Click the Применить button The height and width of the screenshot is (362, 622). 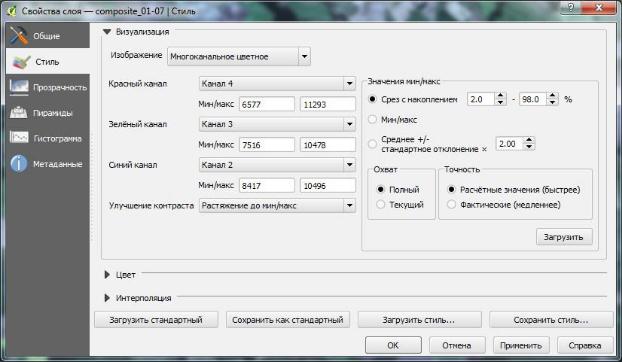pyautogui.click(x=521, y=345)
